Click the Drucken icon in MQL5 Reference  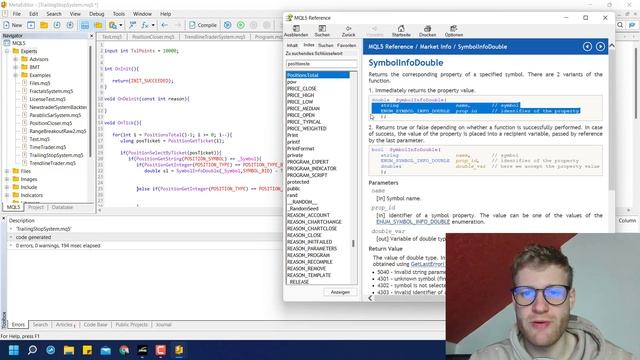click(x=427, y=31)
